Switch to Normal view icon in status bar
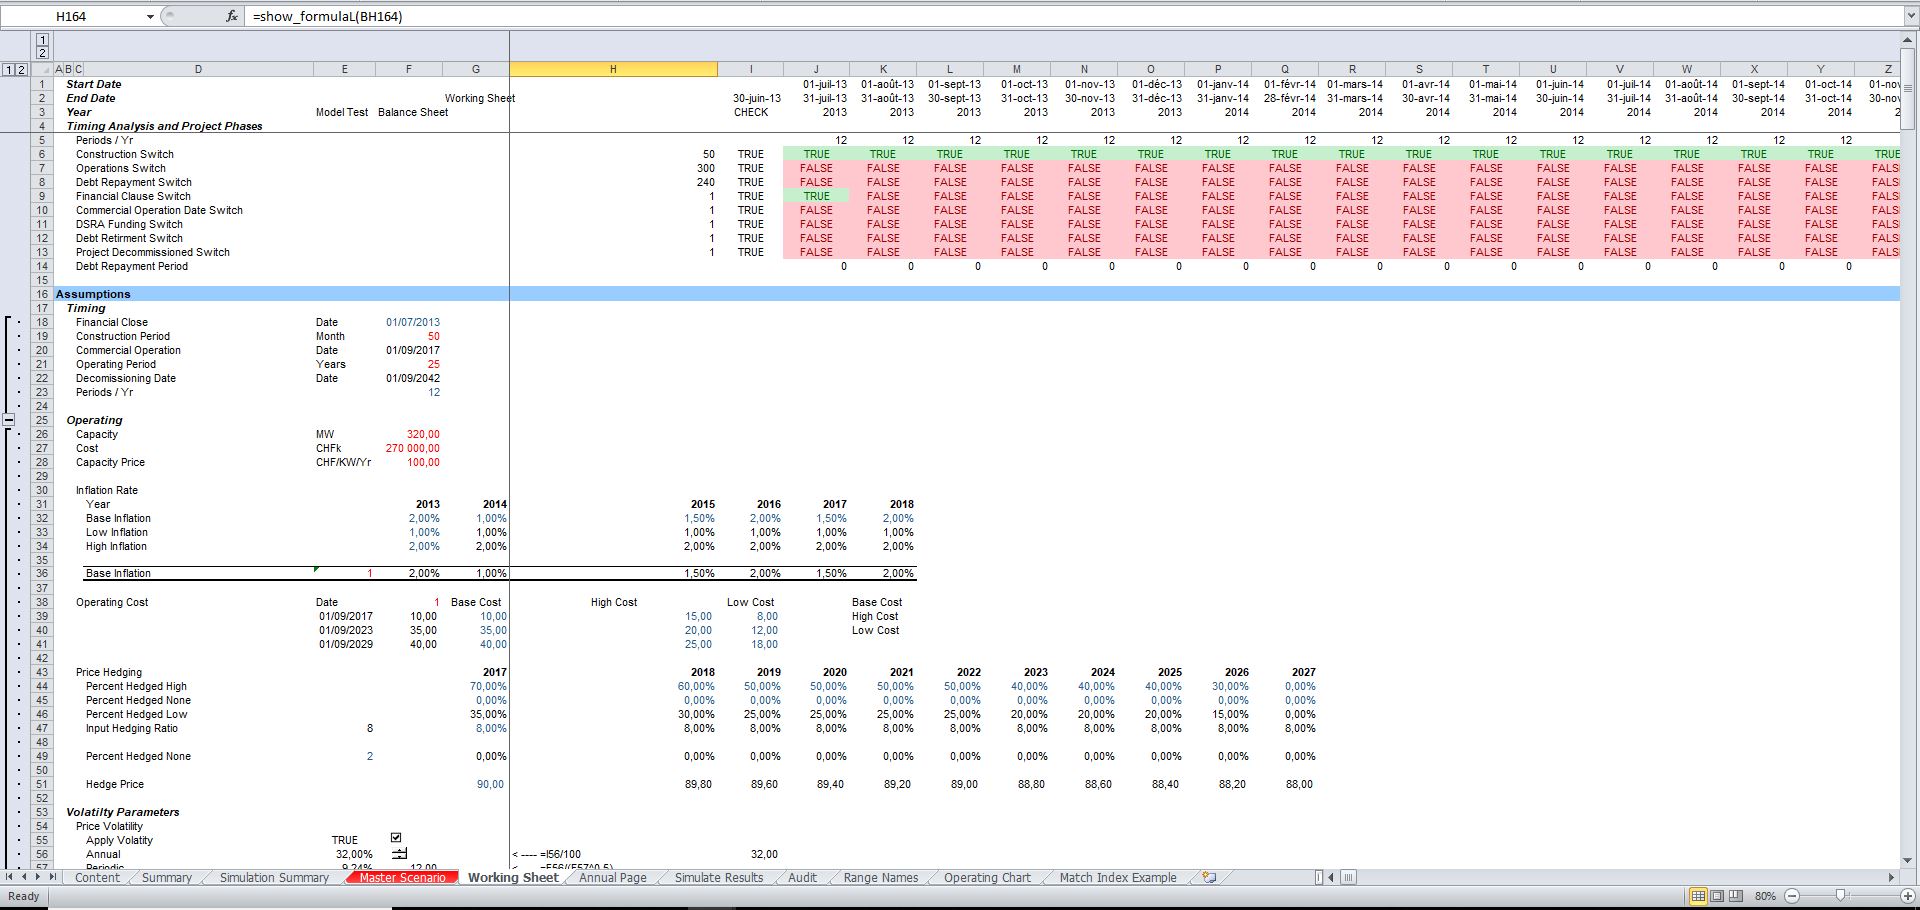This screenshot has width=1920, height=910. [1698, 896]
